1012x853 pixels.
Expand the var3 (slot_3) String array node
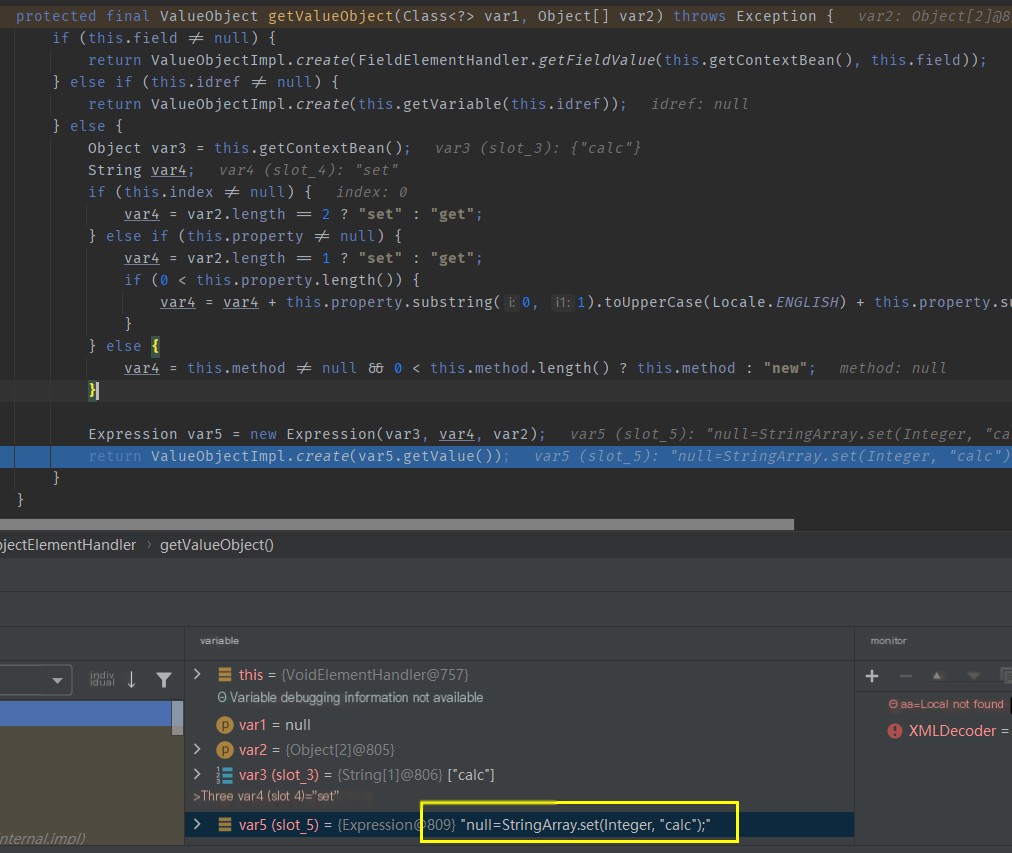[x=197, y=774]
